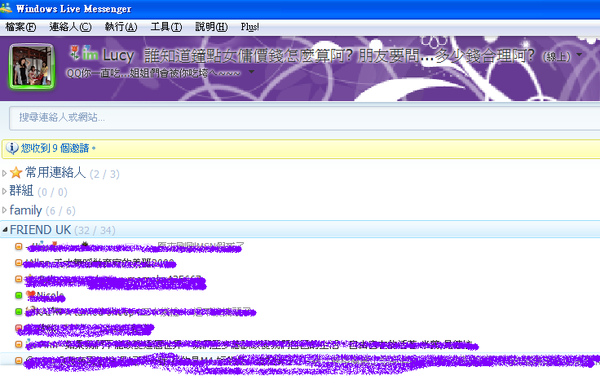This screenshot has width=600, height=389.
Task: Click the display name Lucy
Action: 118,55
